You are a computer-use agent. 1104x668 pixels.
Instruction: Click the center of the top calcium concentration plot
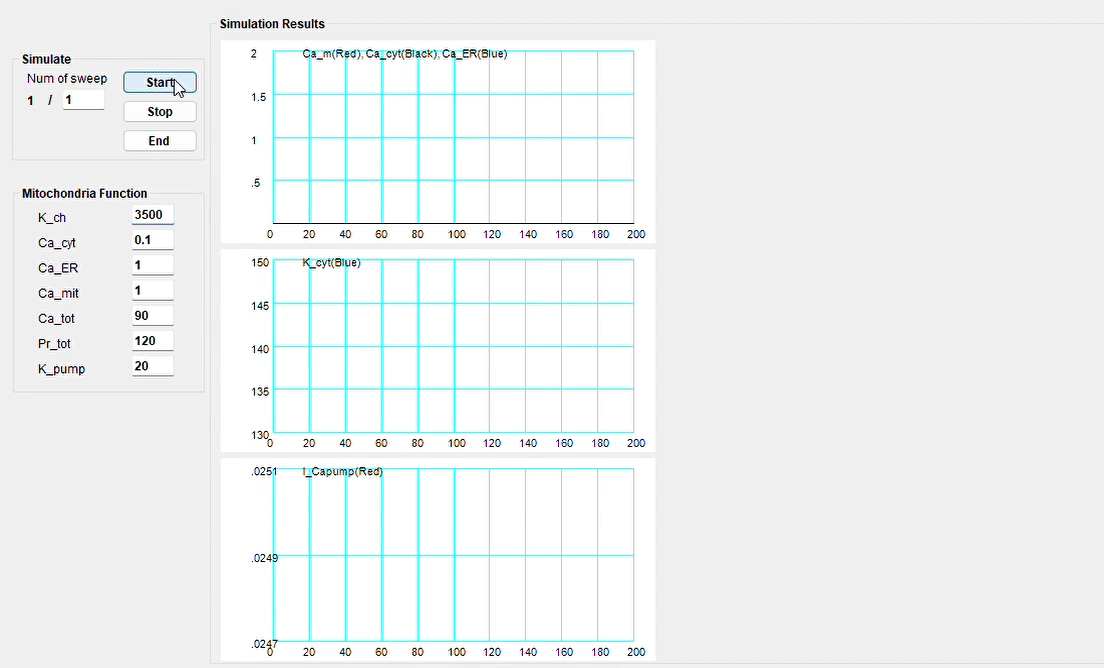[x=453, y=137]
